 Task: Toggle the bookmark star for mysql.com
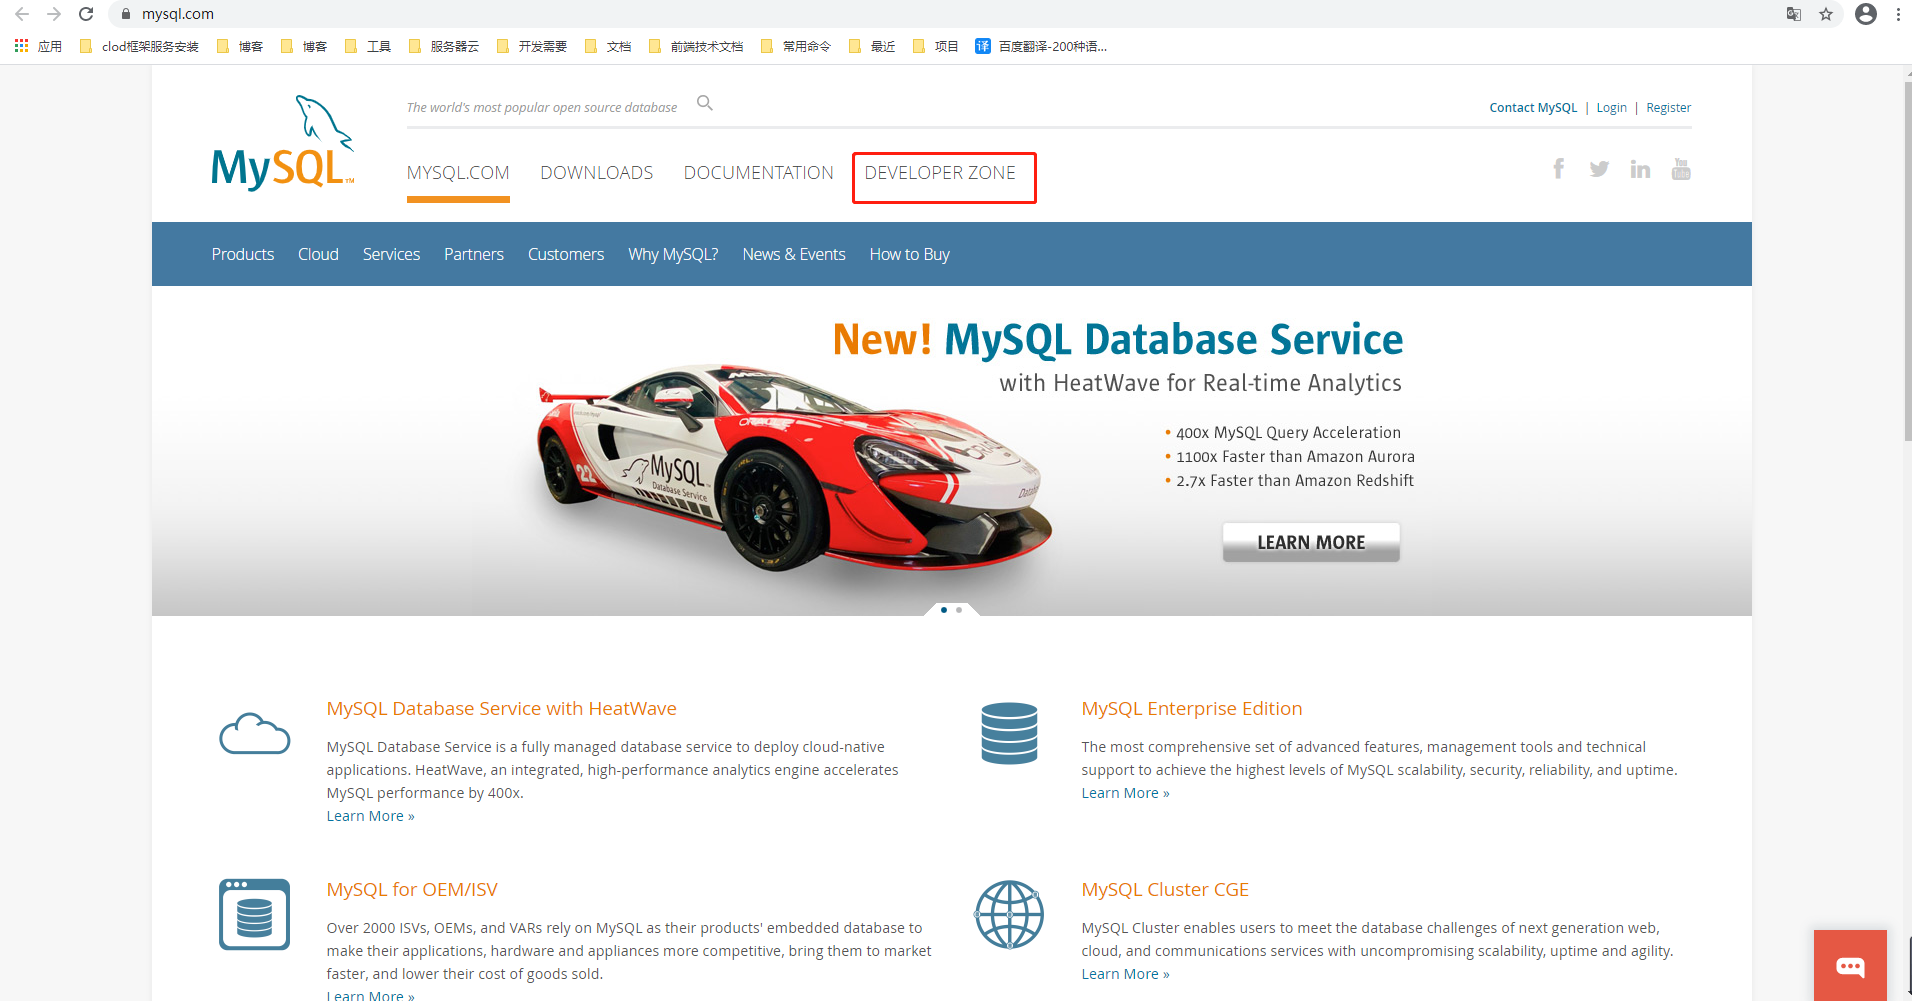coord(1828,14)
